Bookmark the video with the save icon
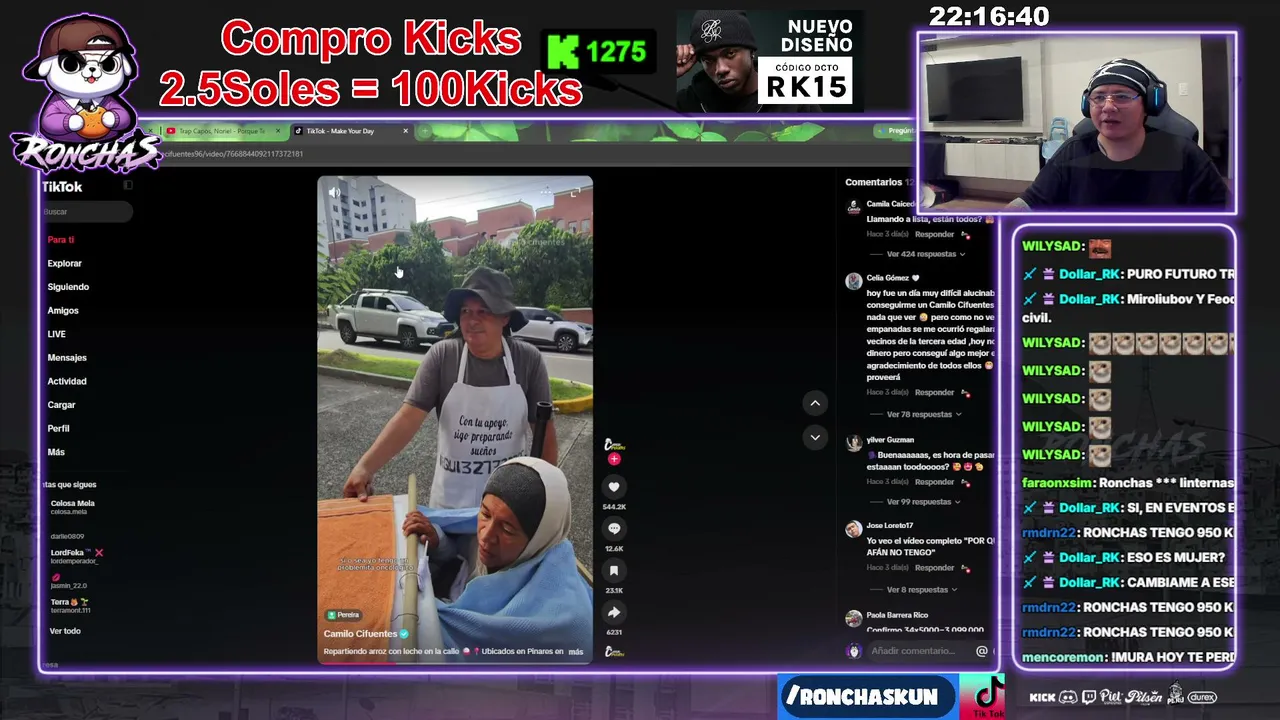 [614, 571]
